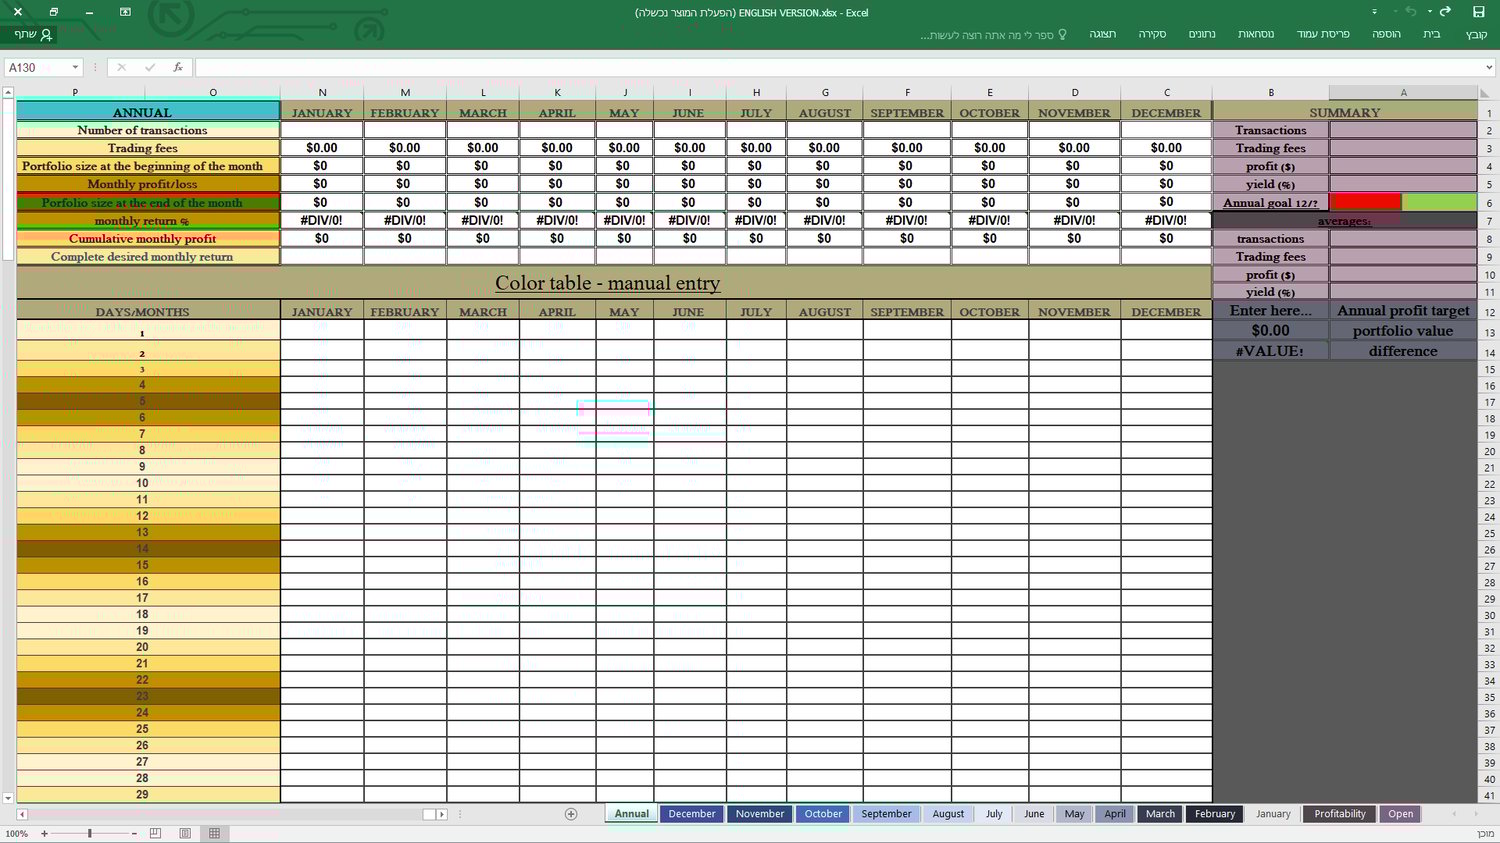Switch to the November sheet tab

pyautogui.click(x=760, y=814)
